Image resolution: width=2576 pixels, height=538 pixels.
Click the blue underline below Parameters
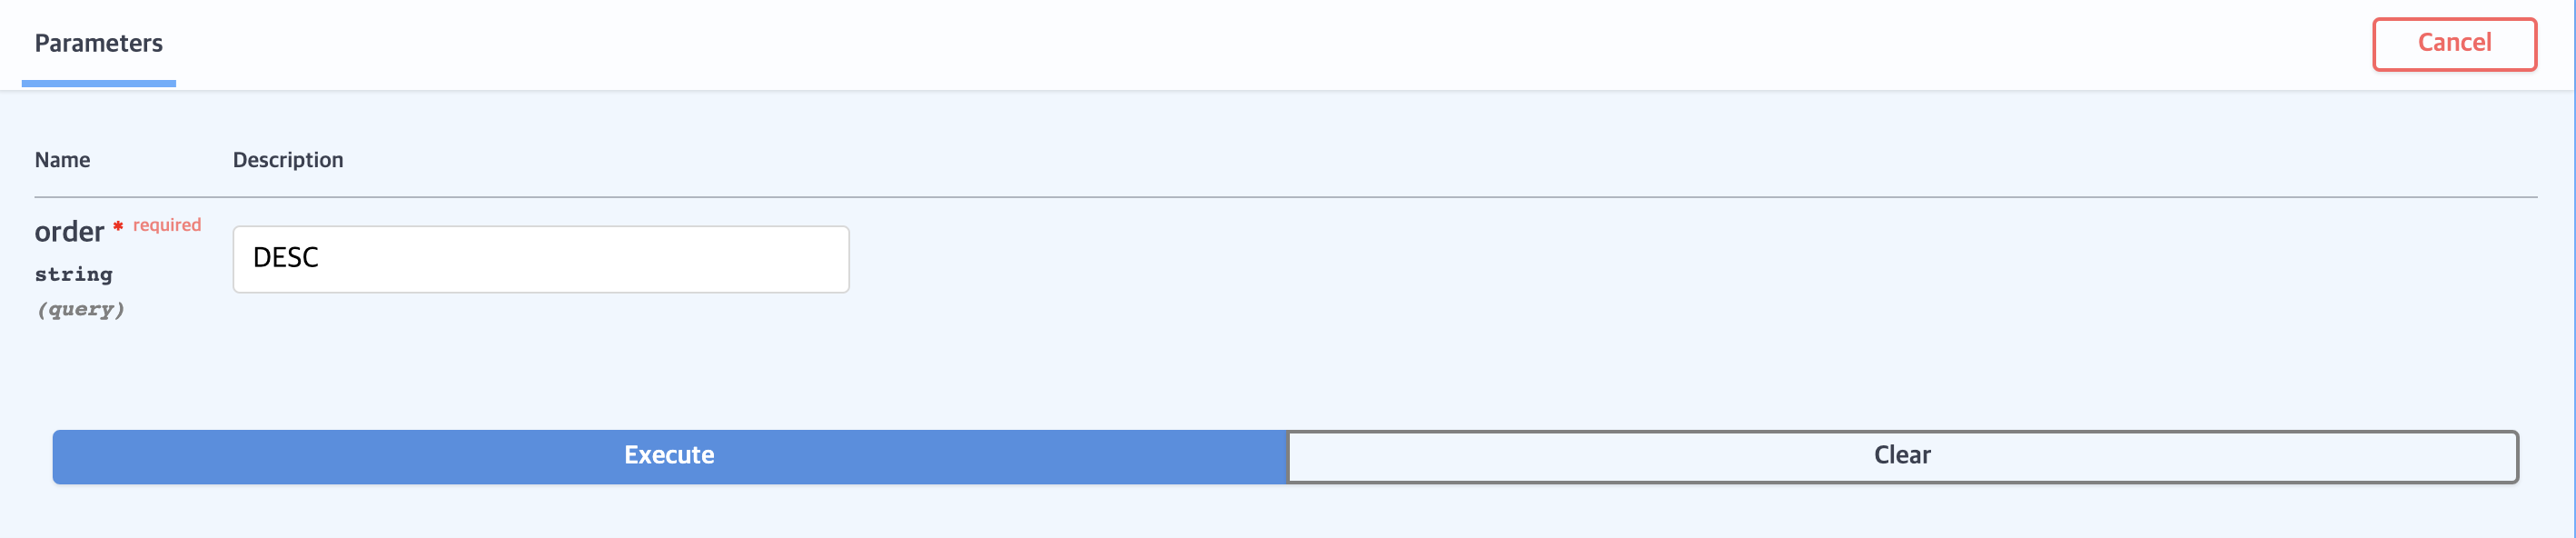(98, 83)
